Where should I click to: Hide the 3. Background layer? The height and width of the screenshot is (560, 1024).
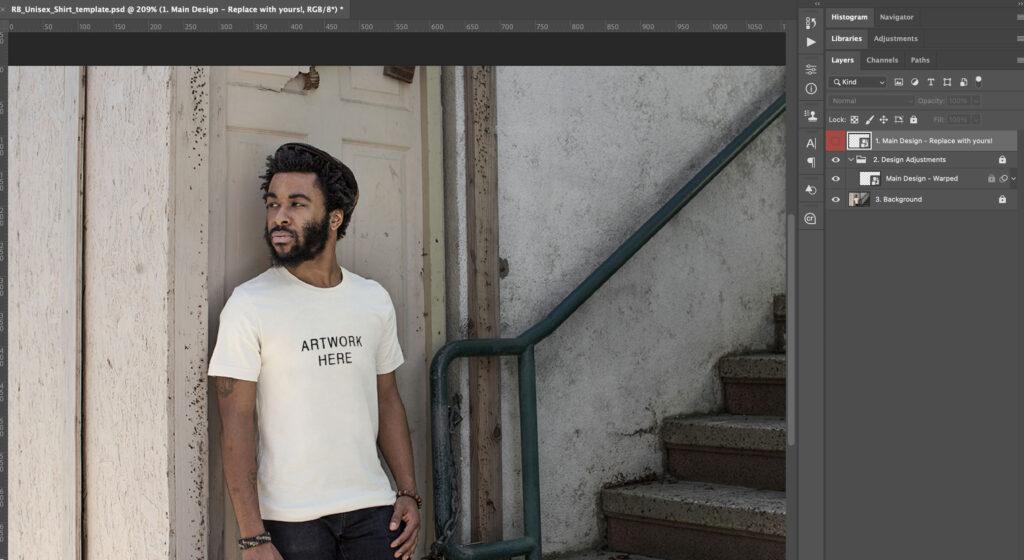coord(836,199)
